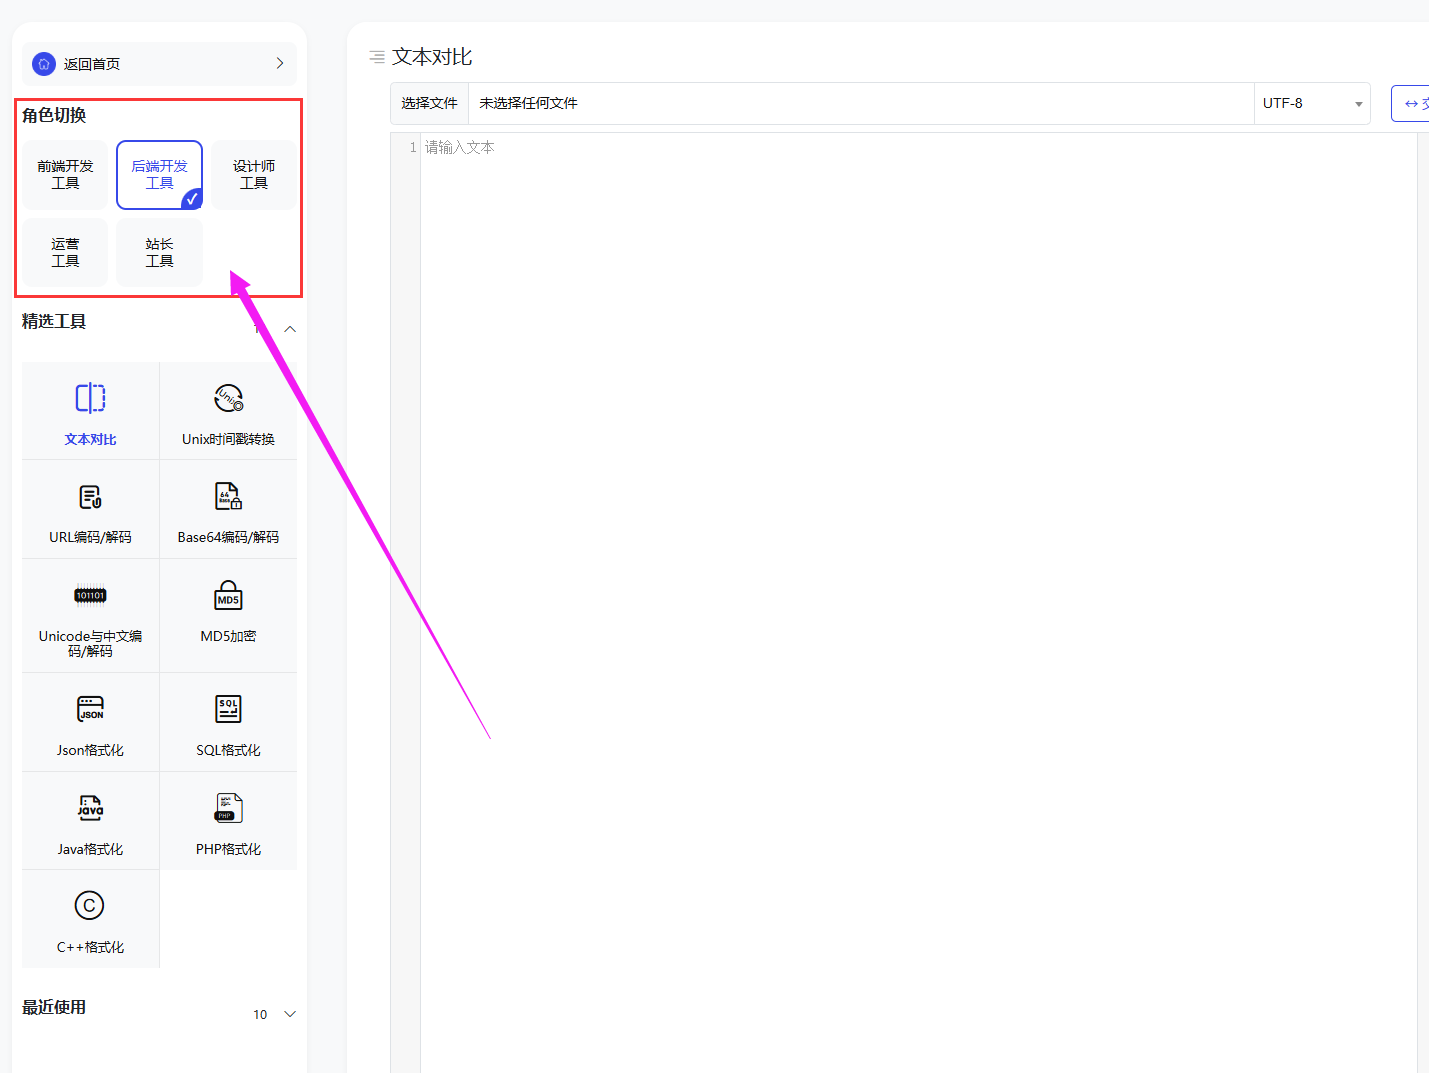Screen dimensions: 1429x1073
Task: Expand the 最近使用 section
Action: (290, 1014)
